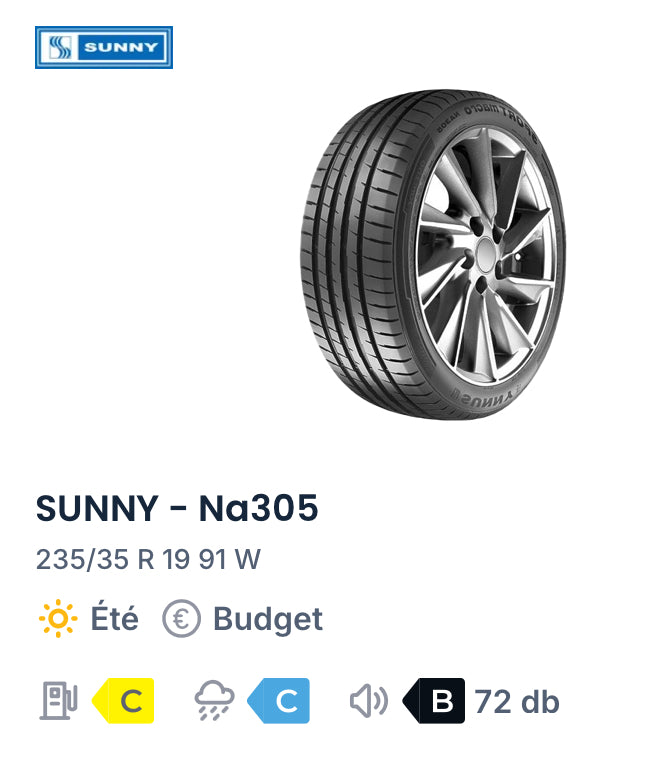Select the 235/35 R 19 91 W size text
The image size is (657, 770).
pyautogui.click(x=147, y=559)
